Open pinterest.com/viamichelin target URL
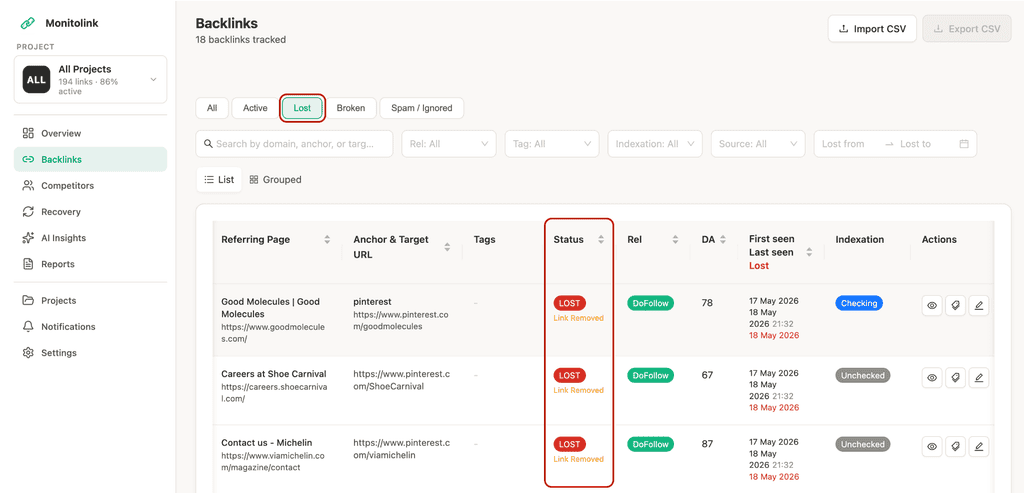The image size is (1024, 493). (402, 449)
